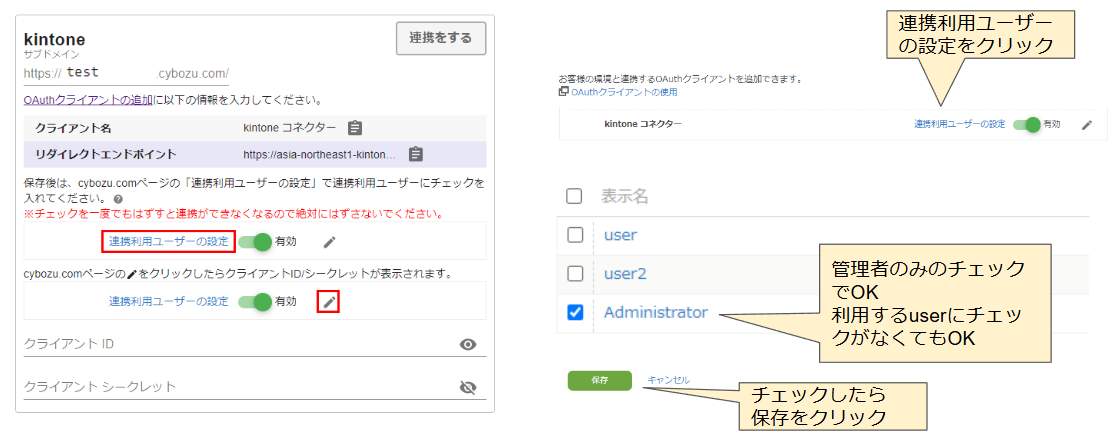The width and height of the screenshot is (1119, 442).
Task: Check the select-all box next to 表示名
Action: coord(574,196)
